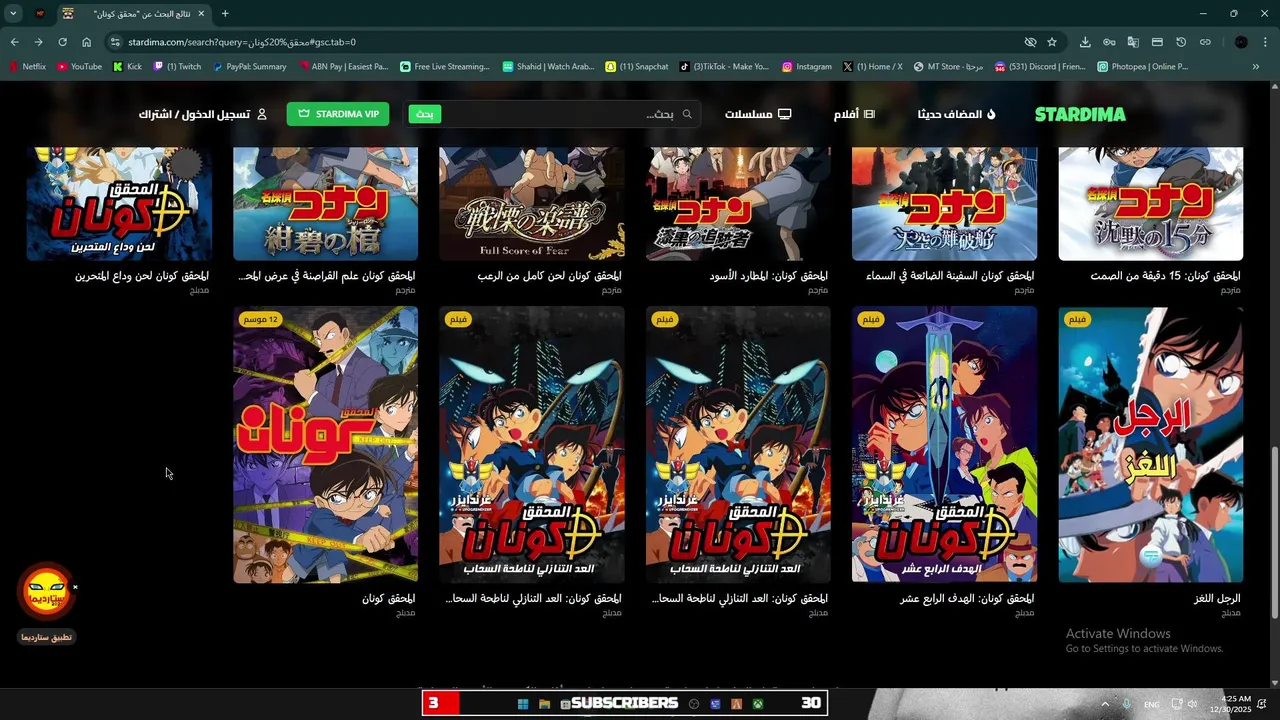Open the Windows Start button
Image resolution: width=1280 pixels, height=720 pixels.
point(522,704)
